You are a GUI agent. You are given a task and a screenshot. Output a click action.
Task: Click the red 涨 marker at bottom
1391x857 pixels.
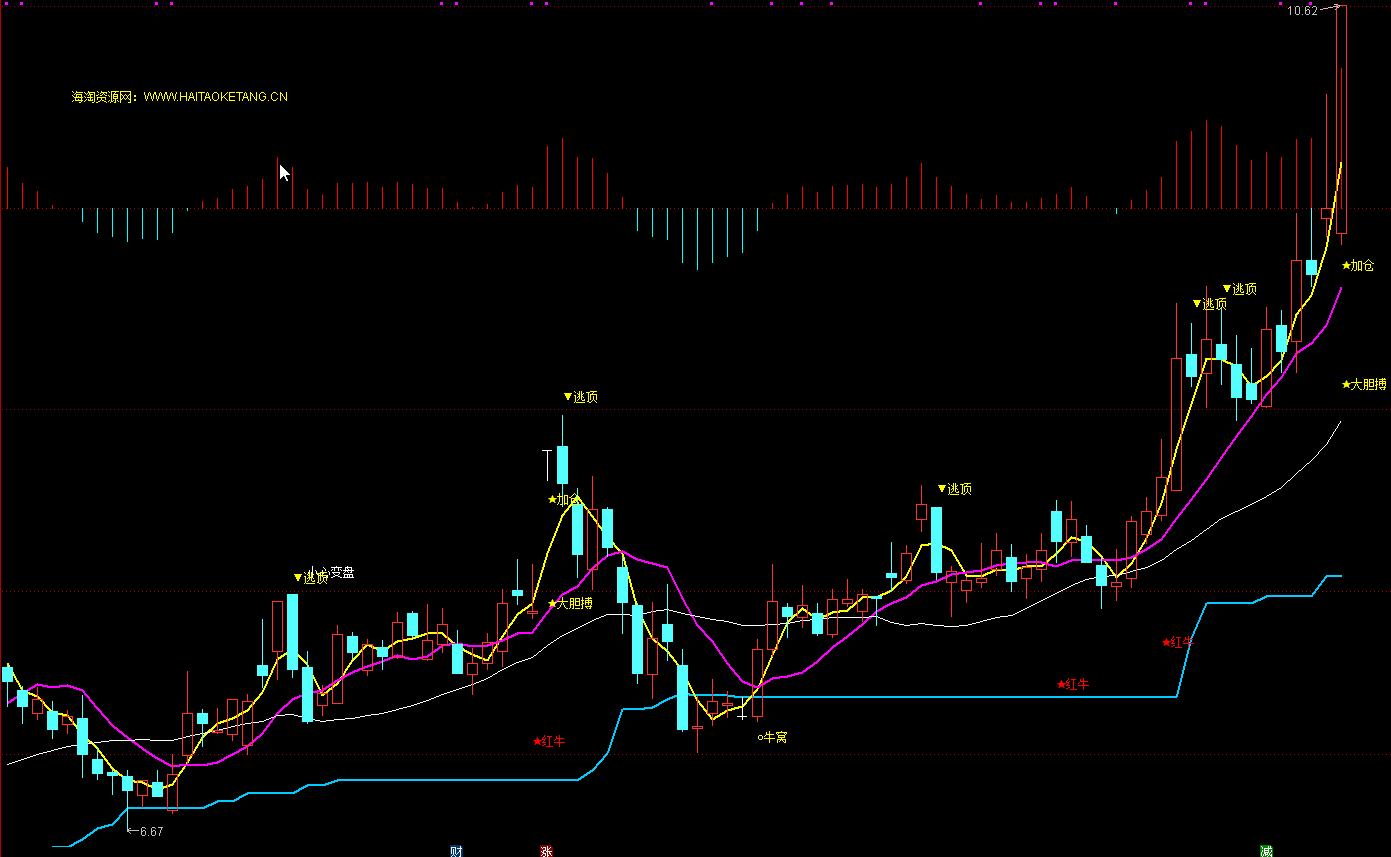[546, 851]
